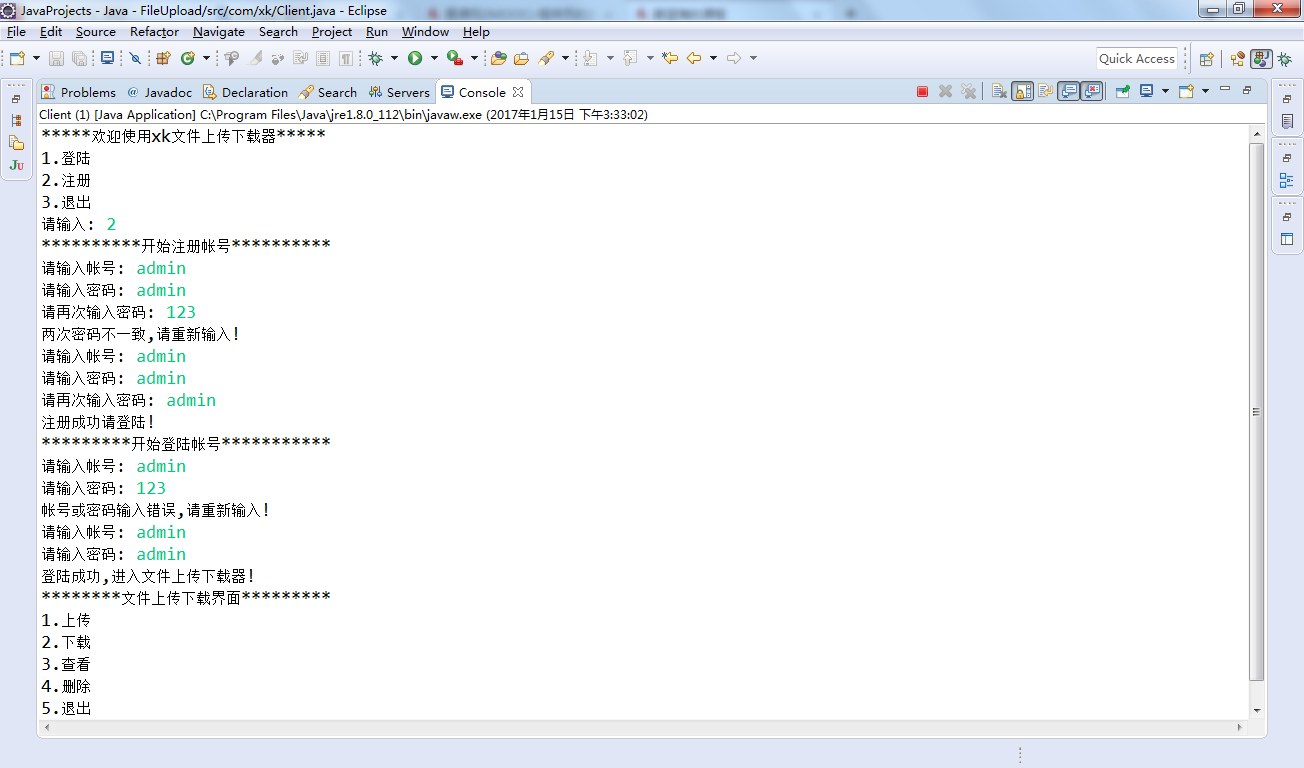The height and width of the screenshot is (768, 1304).
Task: Click Previous Annotation icon
Action: point(630,58)
